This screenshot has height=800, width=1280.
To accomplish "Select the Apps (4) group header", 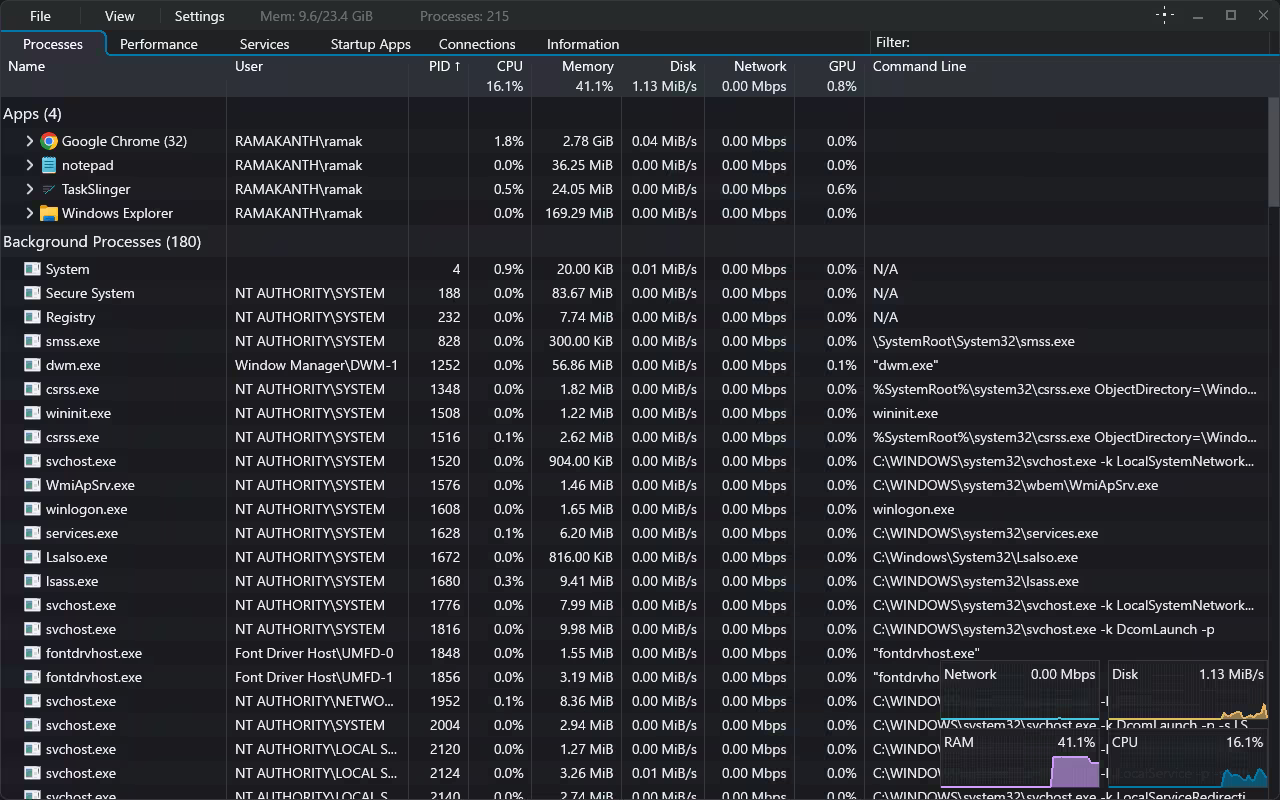I will pyautogui.click(x=32, y=114).
